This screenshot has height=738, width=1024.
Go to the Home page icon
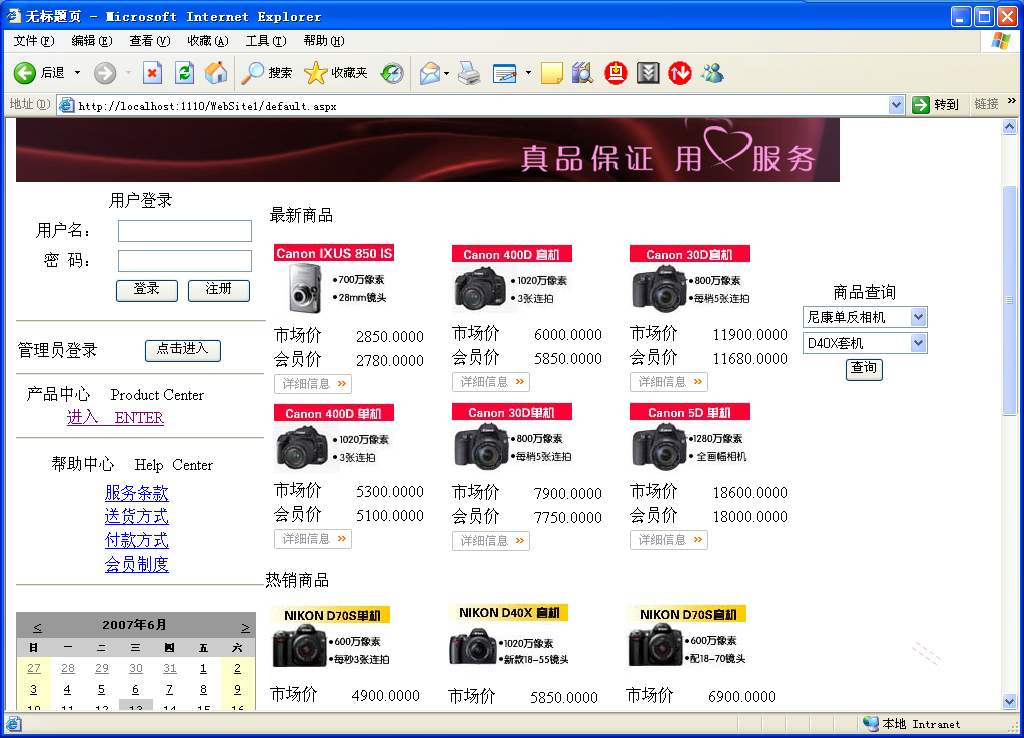click(216, 73)
